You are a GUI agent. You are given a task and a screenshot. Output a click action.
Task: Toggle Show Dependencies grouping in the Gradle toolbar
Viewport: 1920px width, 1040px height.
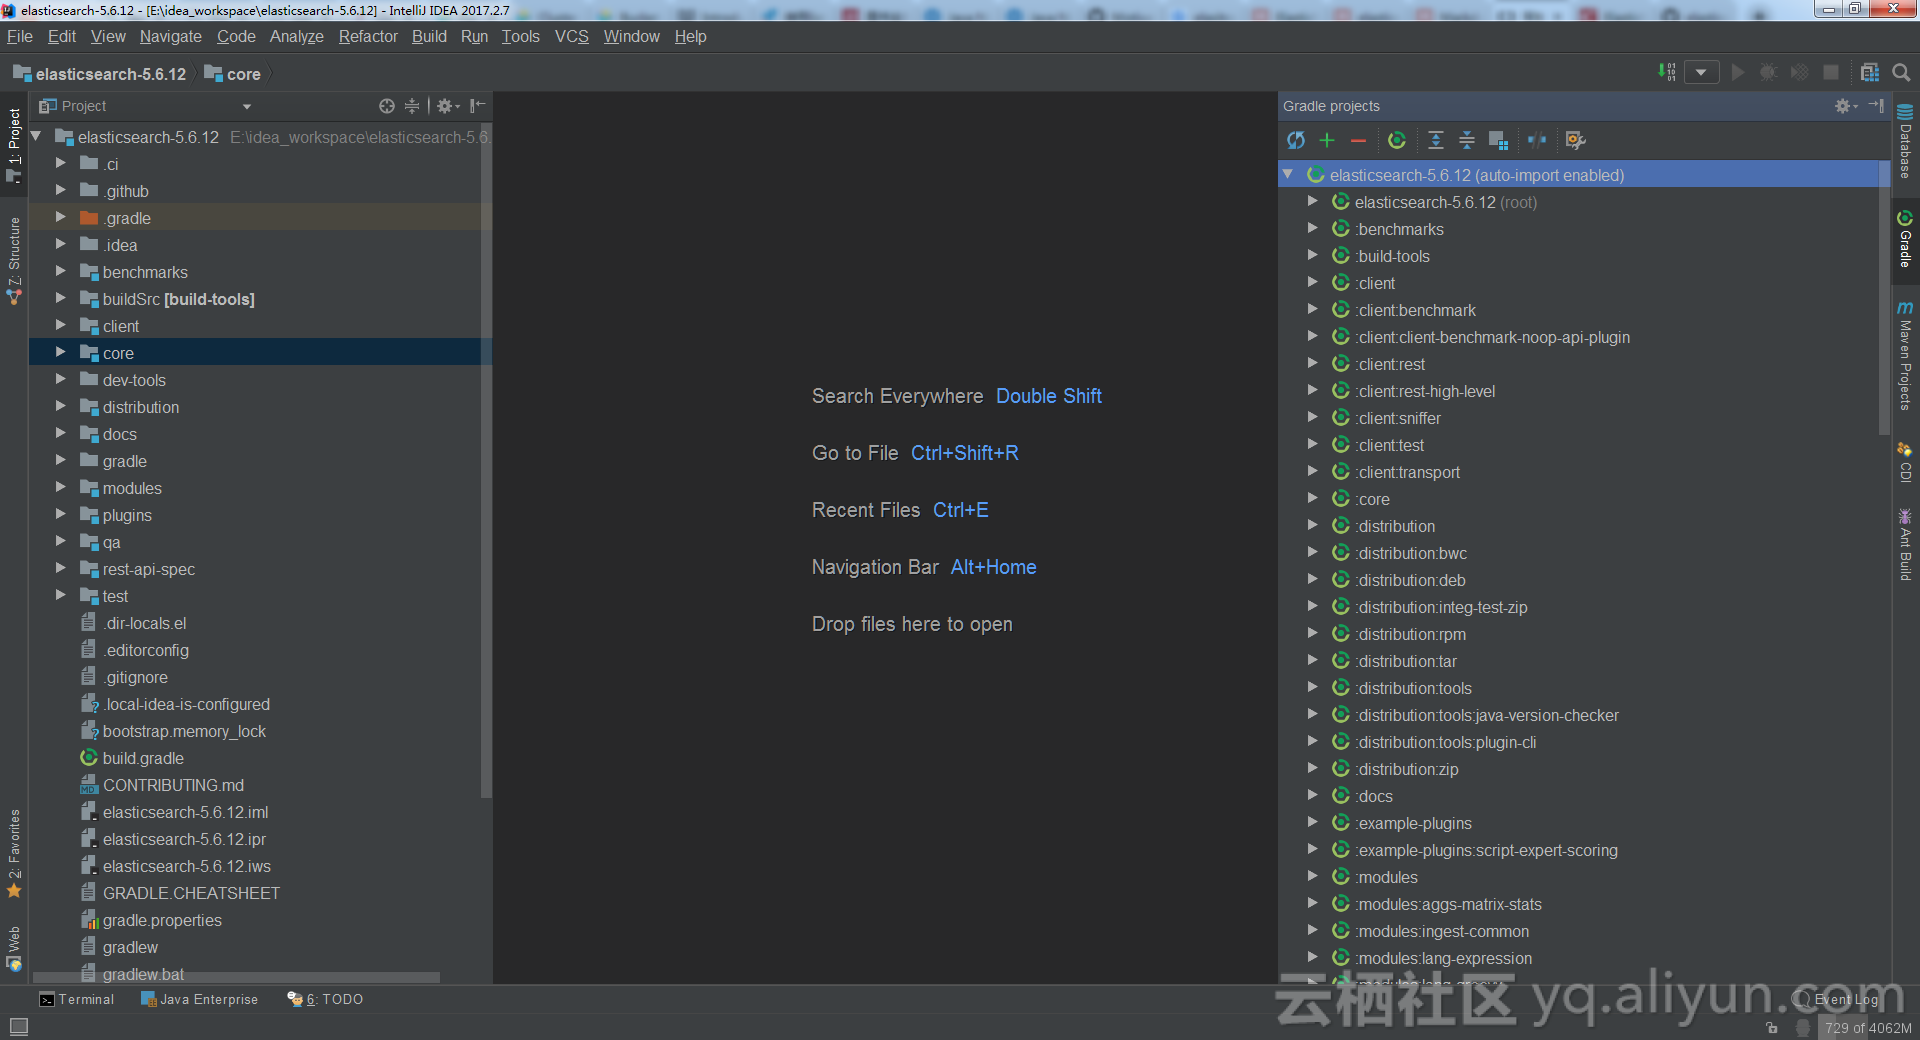coord(1498,141)
